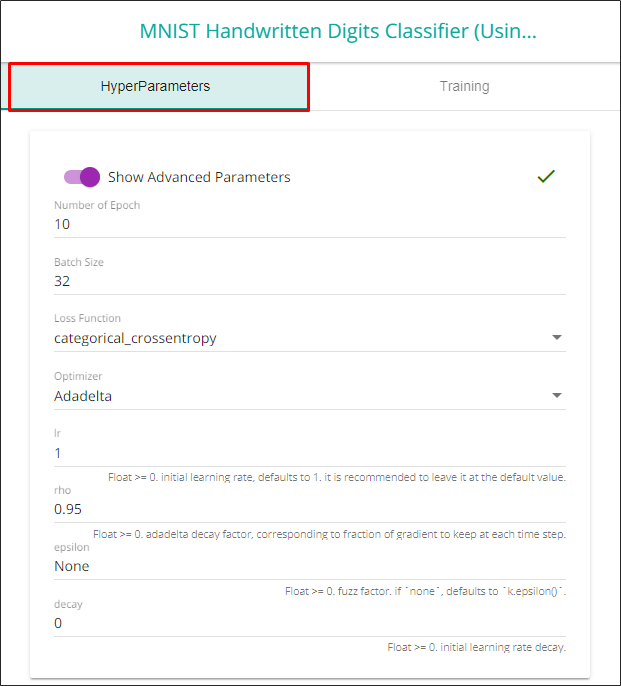Image resolution: width=621 pixels, height=686 pixels.
Task: Switch to the Training tab
Action: (x=464, y=86)
